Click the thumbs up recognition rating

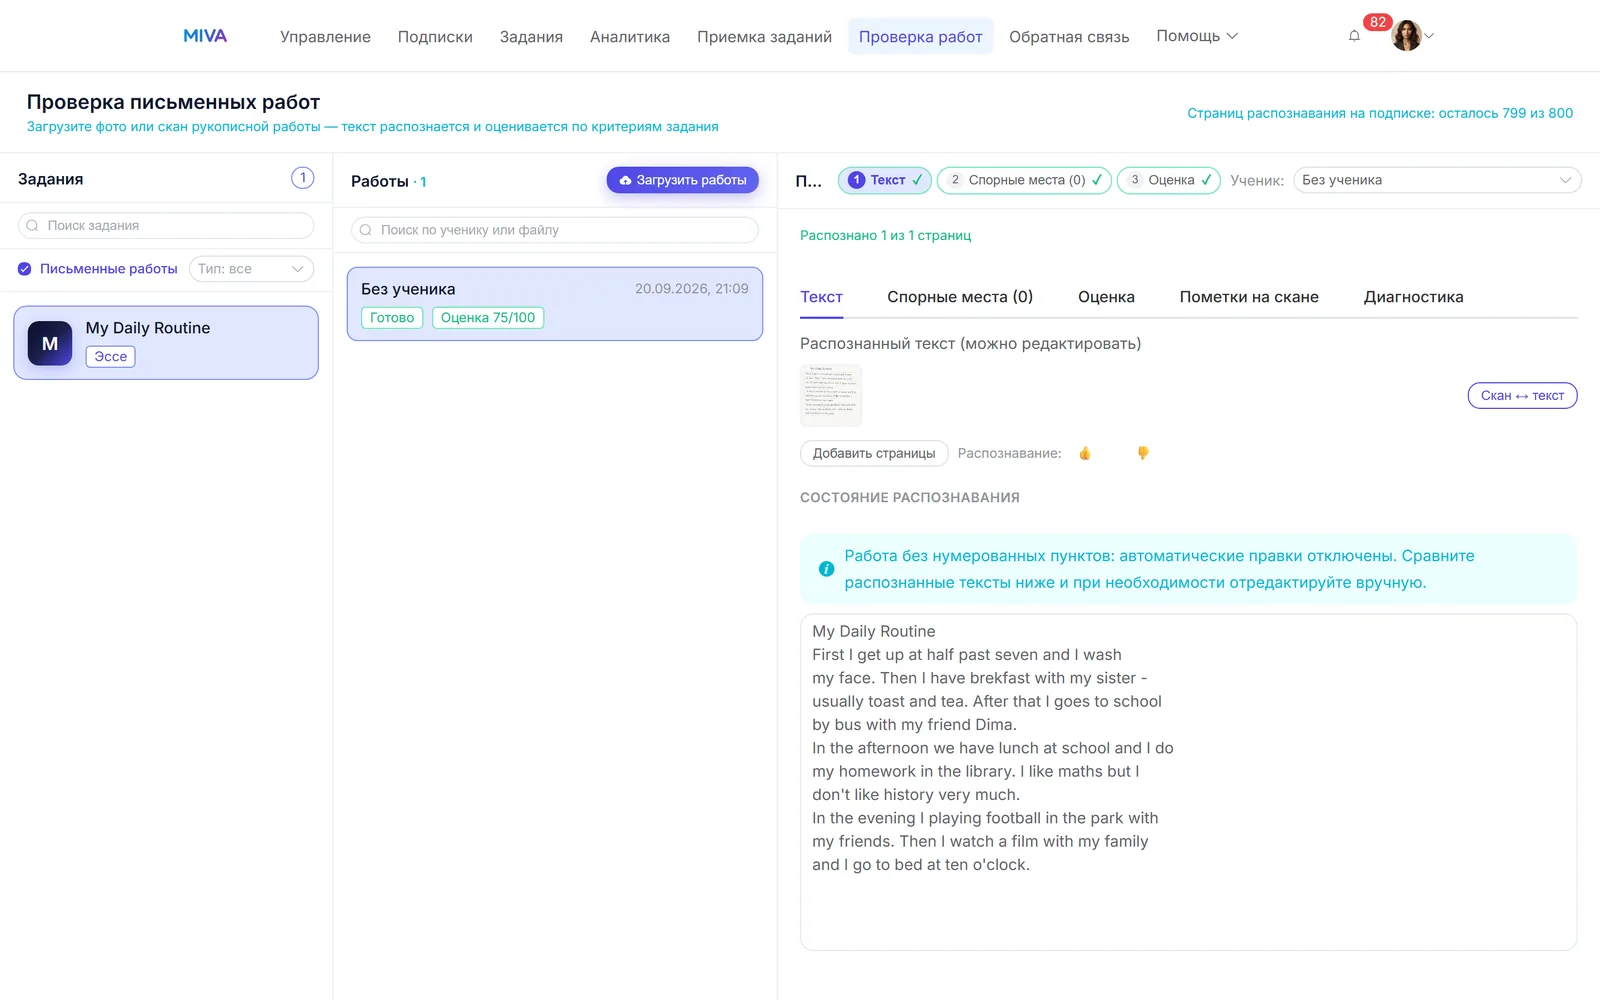coord(1085,453)
